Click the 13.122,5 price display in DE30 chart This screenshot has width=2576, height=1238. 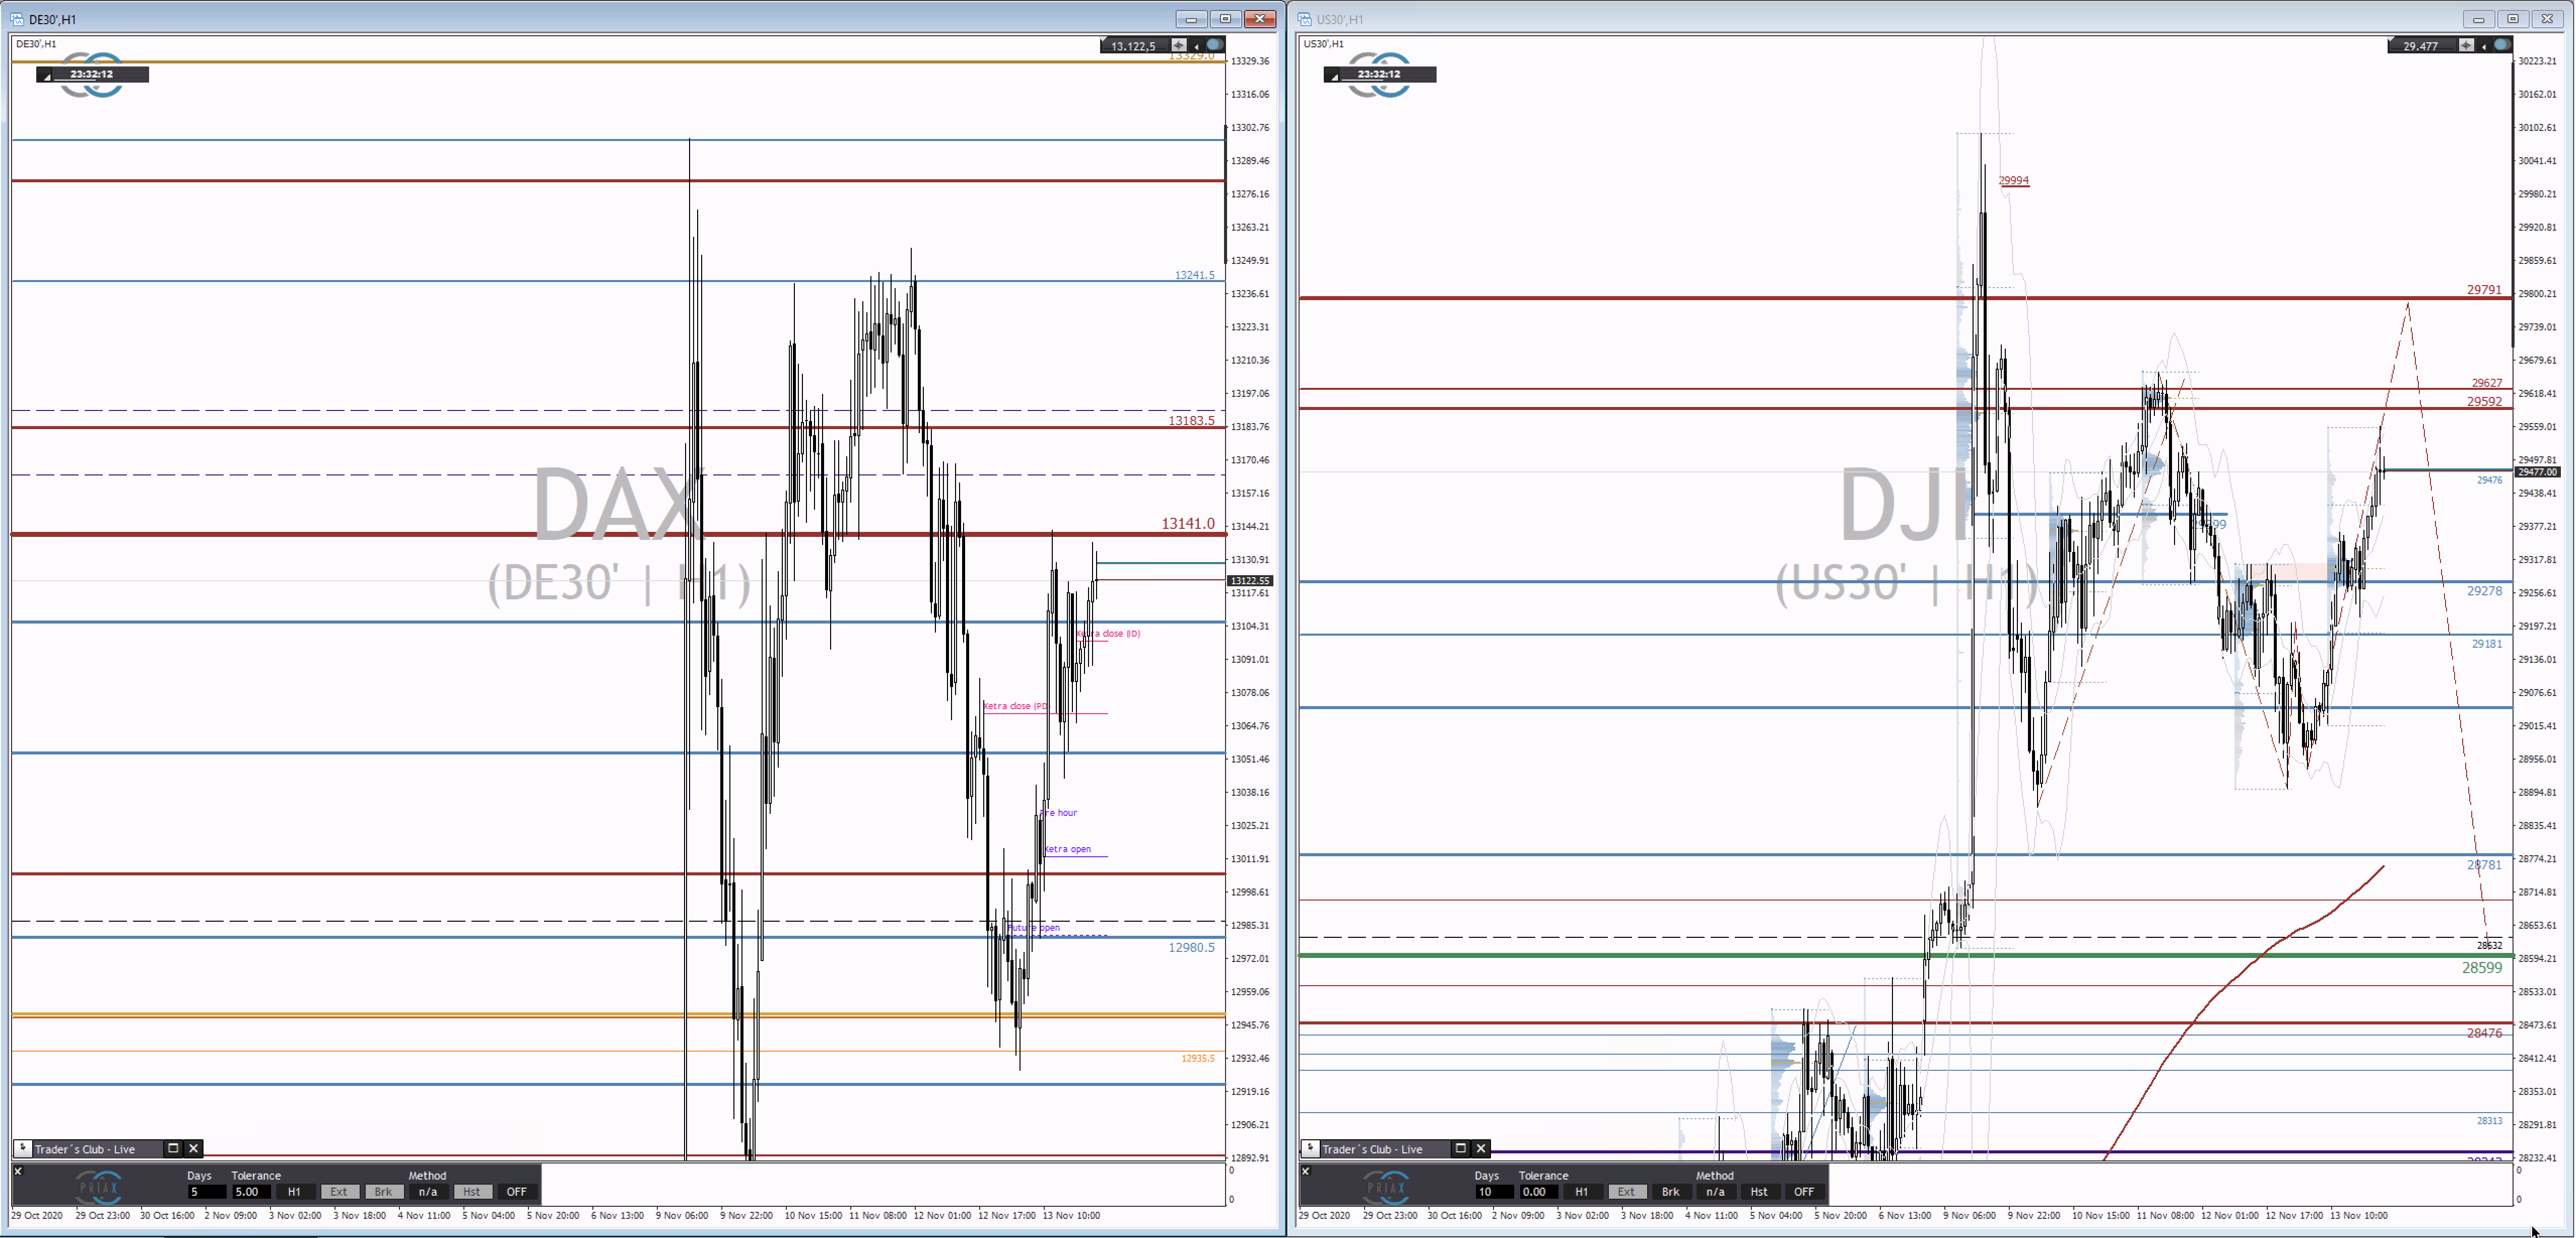tap(1133, 46)
